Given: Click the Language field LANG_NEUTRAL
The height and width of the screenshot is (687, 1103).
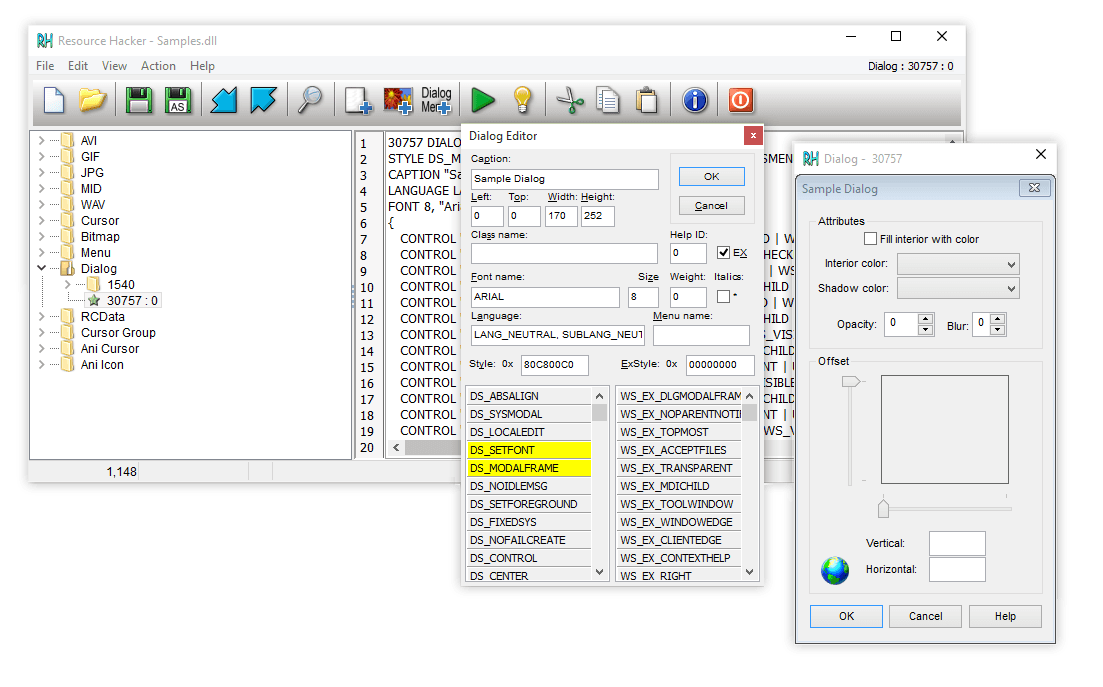Looking at the screenshot, I should coord(558,335).
